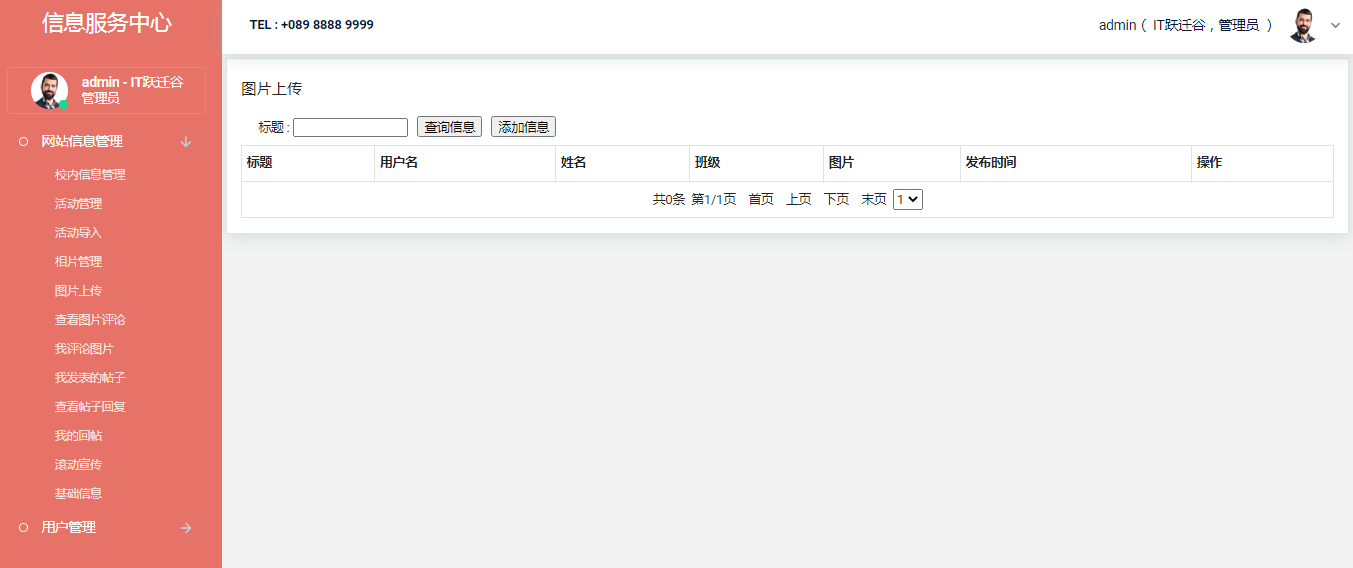Click the admin（IT跃迁谷，管理员）header text

[x=1186, y=25]
